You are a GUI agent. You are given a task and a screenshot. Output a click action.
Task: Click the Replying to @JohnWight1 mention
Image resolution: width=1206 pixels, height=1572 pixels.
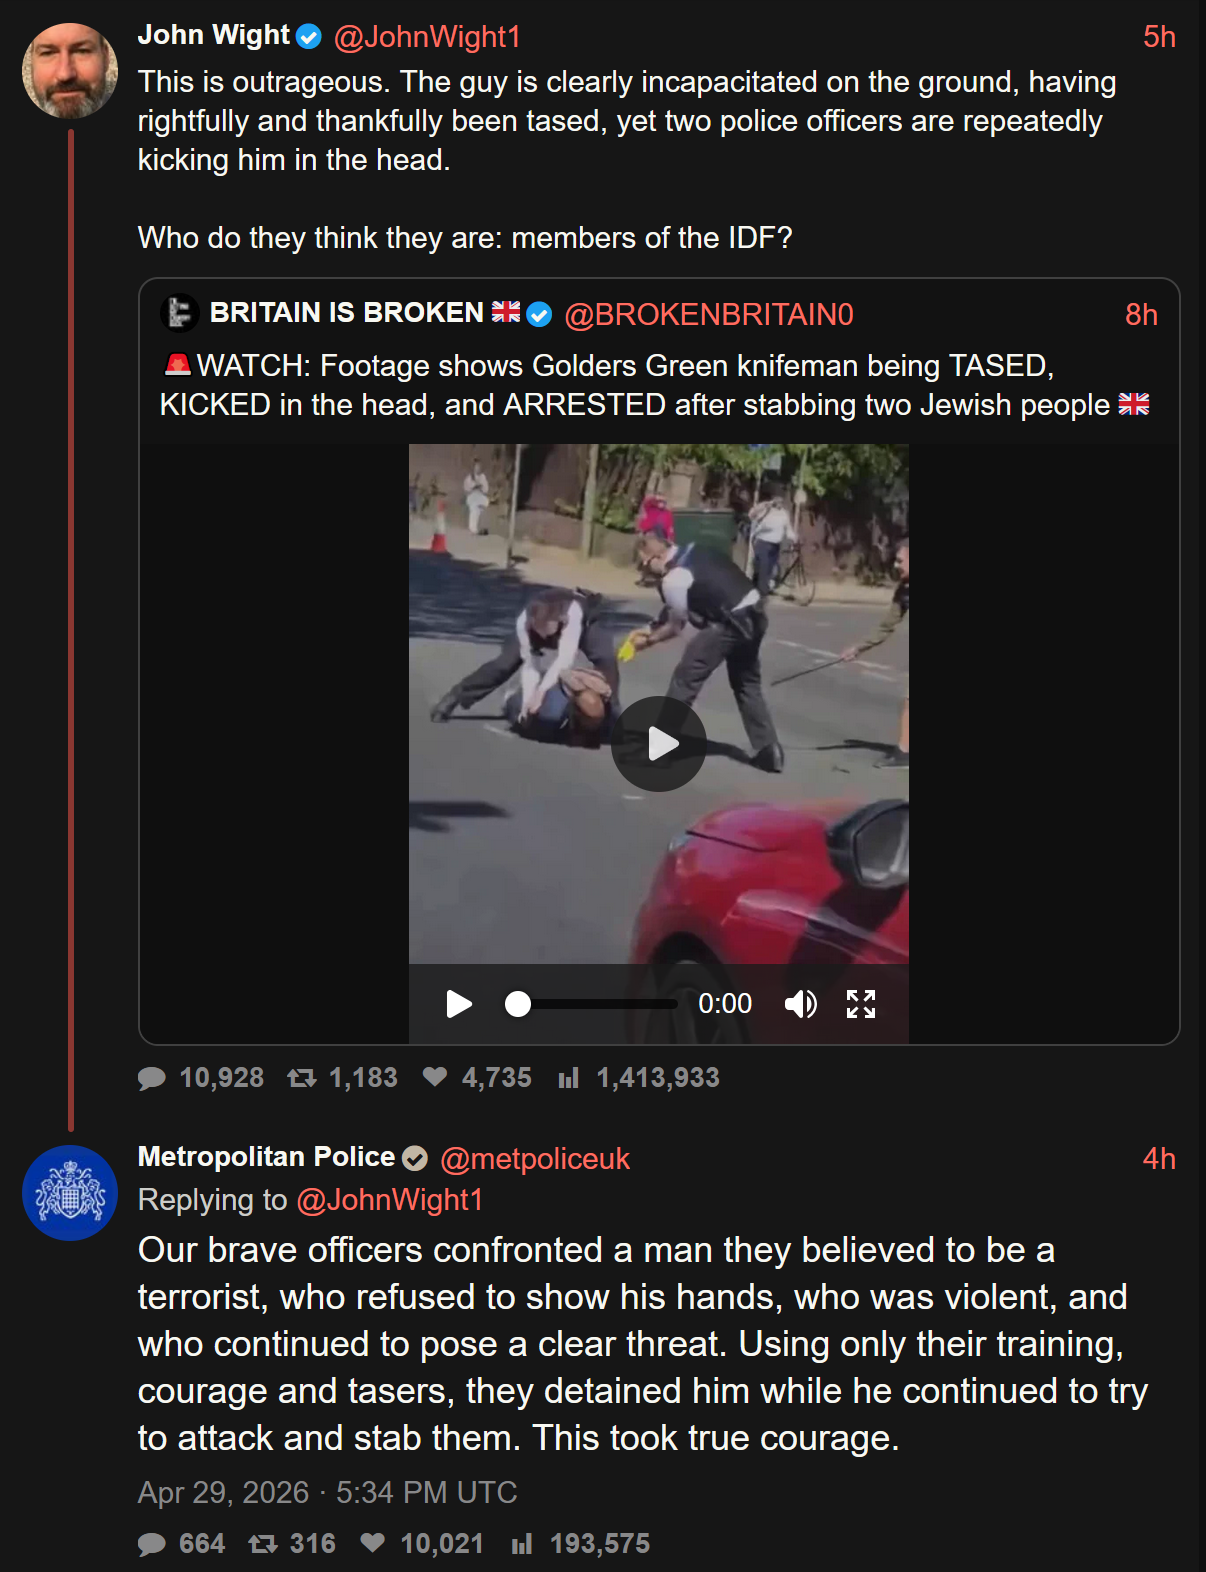390,1200
